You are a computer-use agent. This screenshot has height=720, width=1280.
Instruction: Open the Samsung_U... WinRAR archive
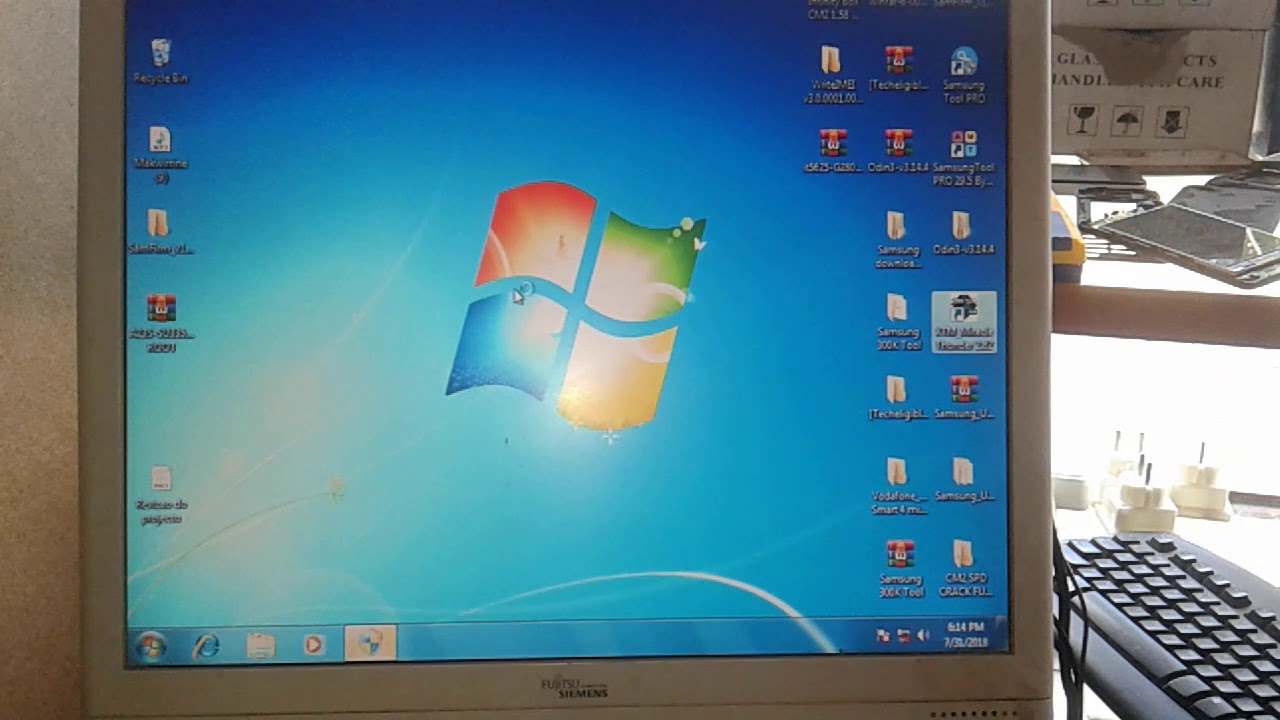pyautogui.click(x=964, y=397)
